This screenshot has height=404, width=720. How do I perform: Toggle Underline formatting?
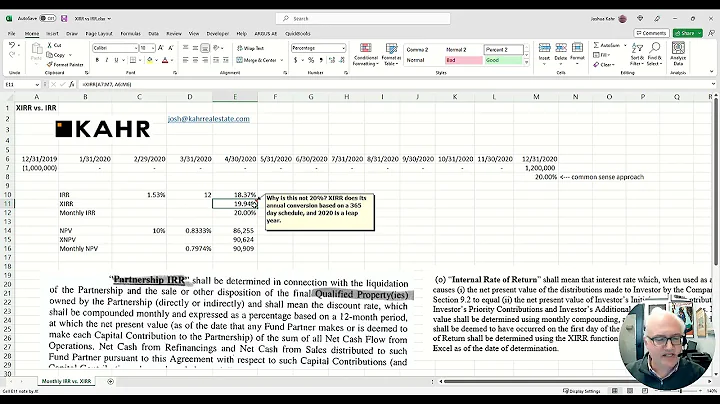[x=116, y=60]
